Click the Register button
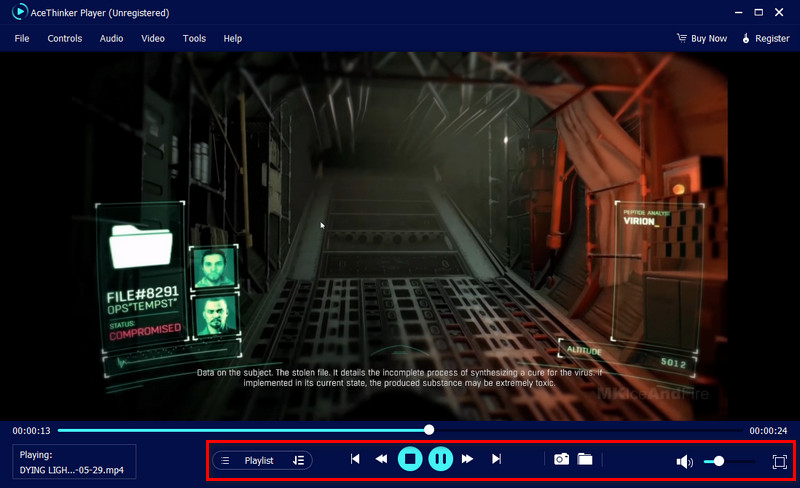Viewport: 800px width, 488px height. (765, 38)
